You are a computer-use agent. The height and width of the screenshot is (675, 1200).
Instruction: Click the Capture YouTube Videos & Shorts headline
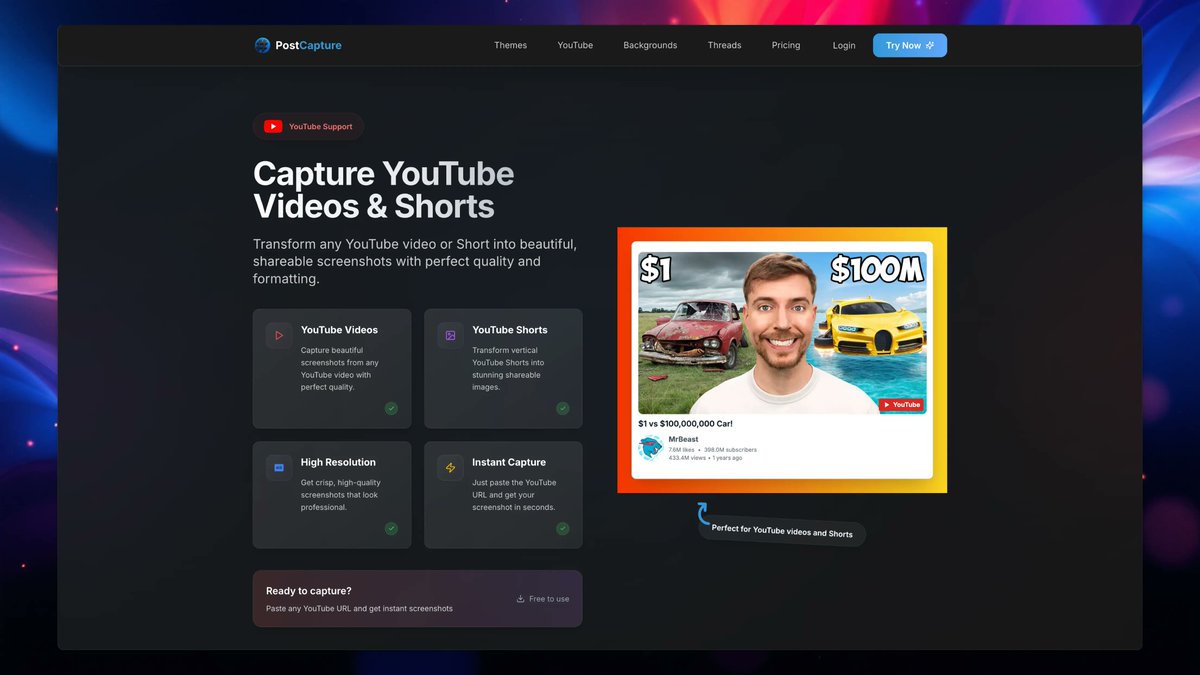[383, 190]
